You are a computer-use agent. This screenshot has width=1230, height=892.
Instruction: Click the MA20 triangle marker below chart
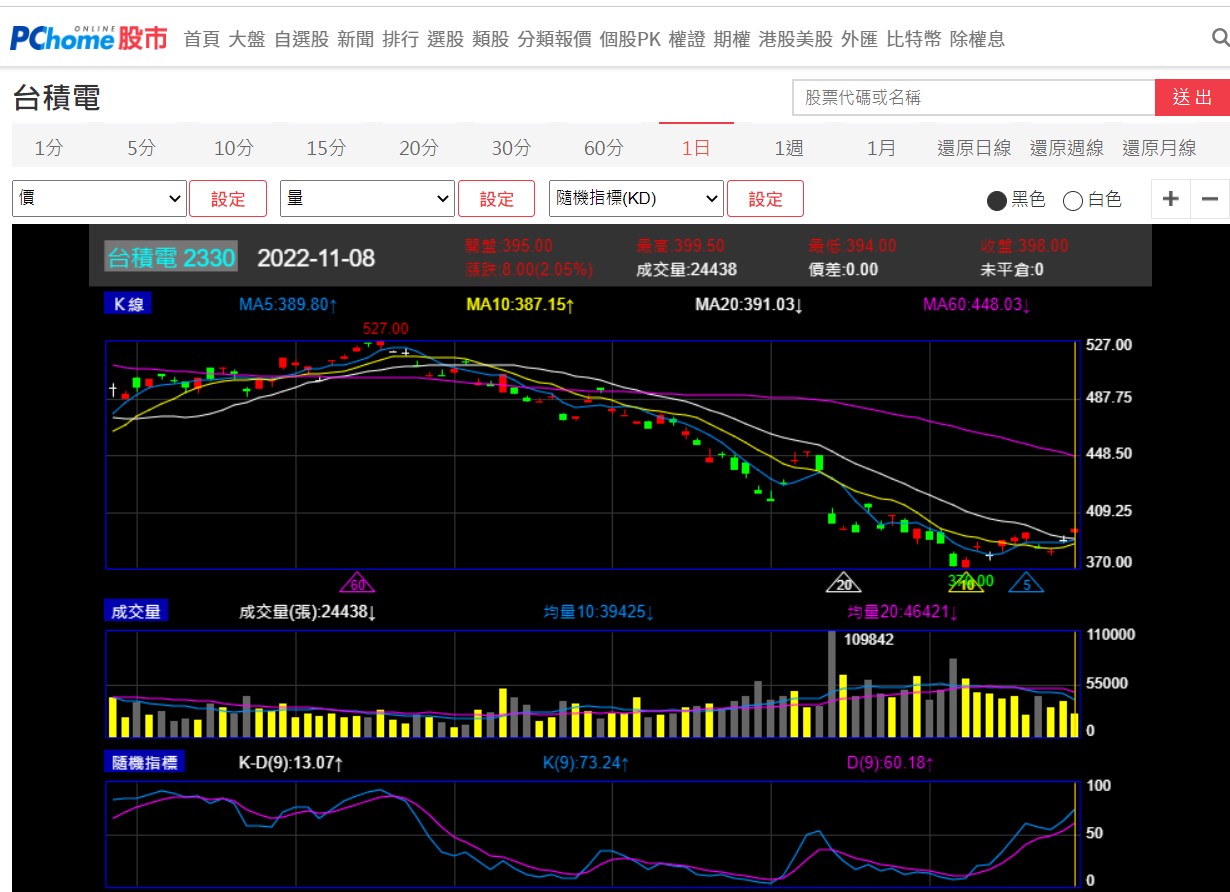844,583
